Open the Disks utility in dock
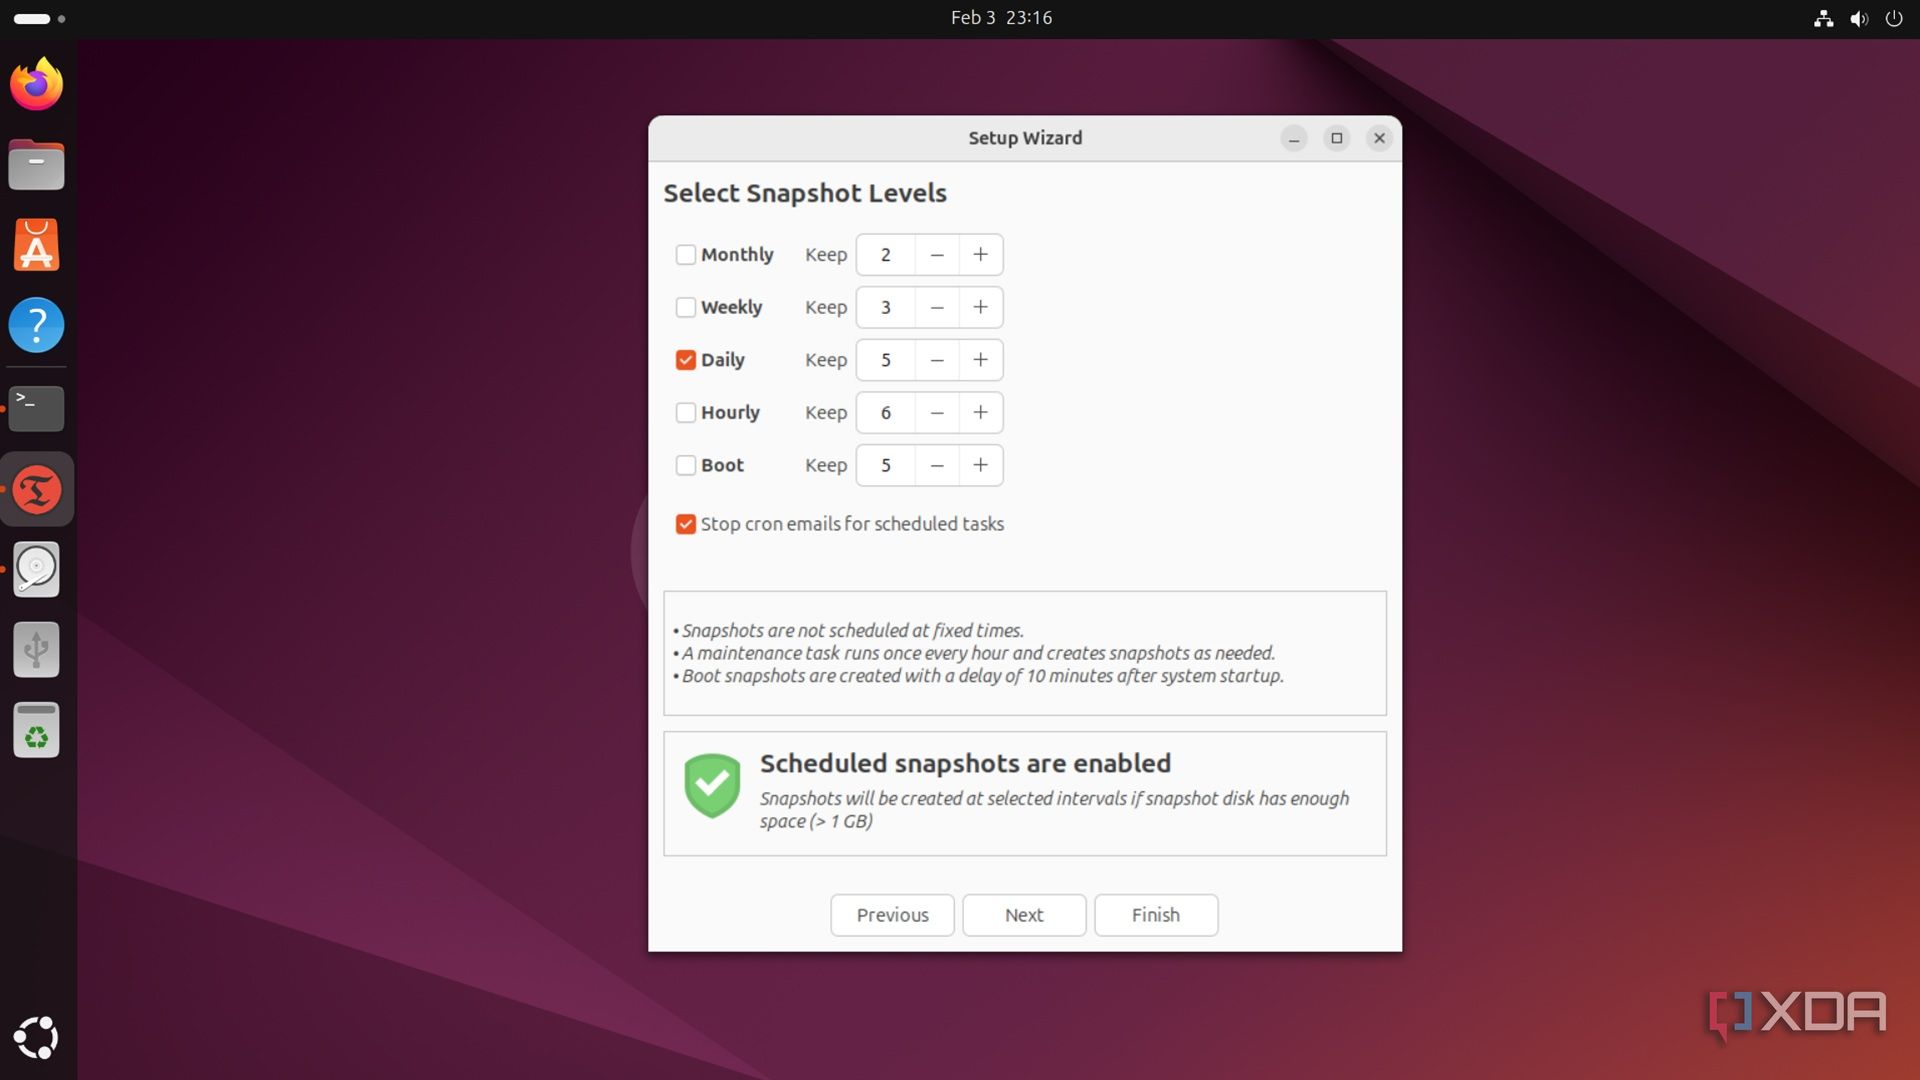Image resolution: width=1920 pixels, height=1080 pixels. (x=37, y=570)
